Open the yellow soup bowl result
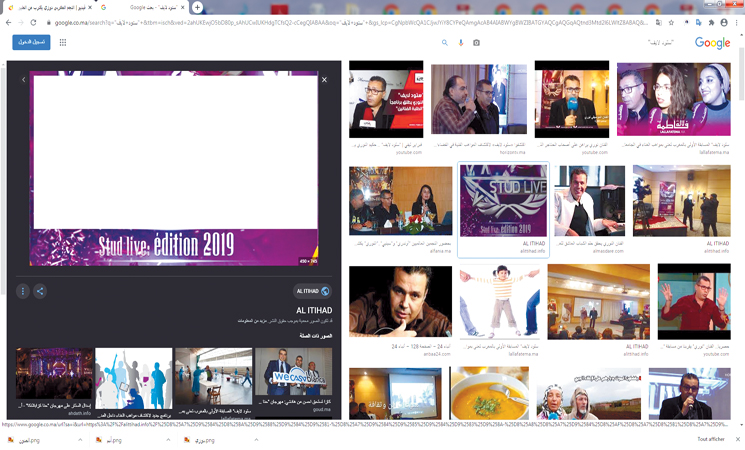Image resolution: width=745 pixels, height=450 pixels. pyautogui.click(x=489, y=393)
